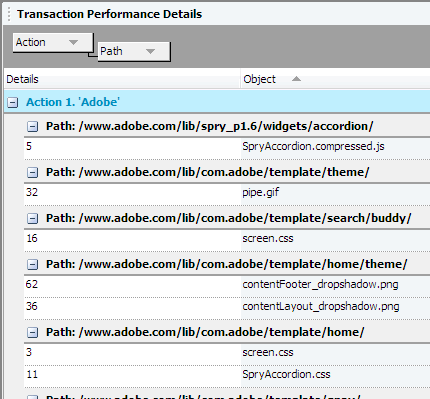The image size is (430, 399).
Task: Select the spry_p1.6/widgets/accordion path row
Action: [x=227, y=126]
